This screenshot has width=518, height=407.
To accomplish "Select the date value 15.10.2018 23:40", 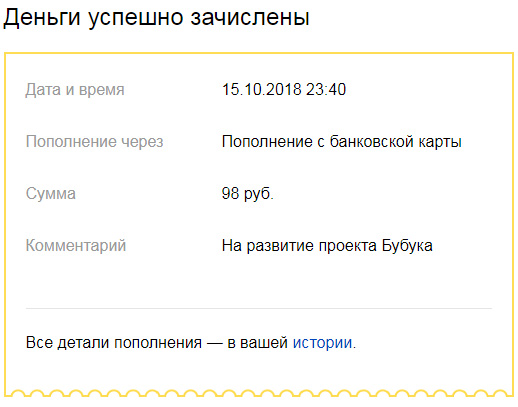I will click(x=284, y=90).
